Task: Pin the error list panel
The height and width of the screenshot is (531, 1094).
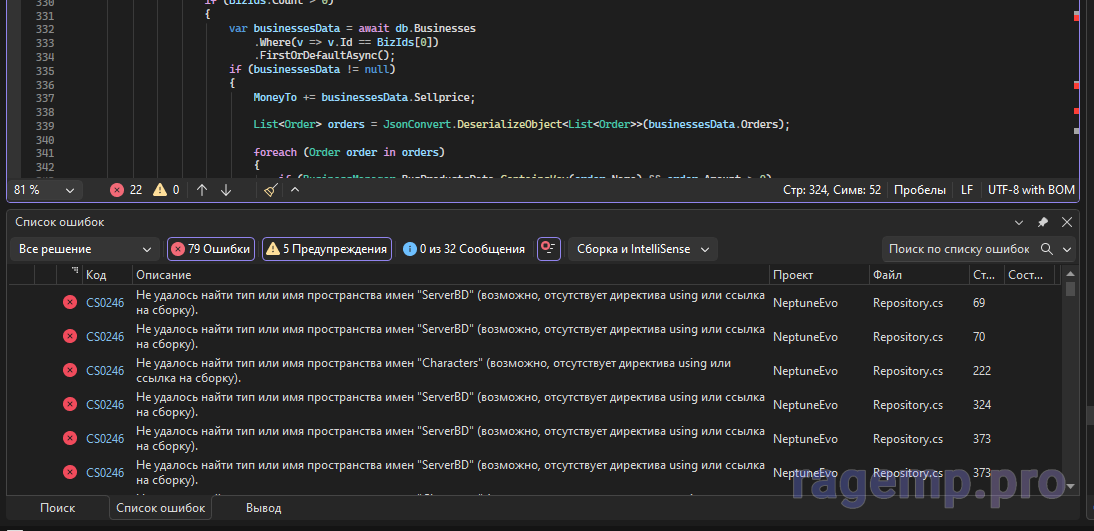Action: [1043, 222]
